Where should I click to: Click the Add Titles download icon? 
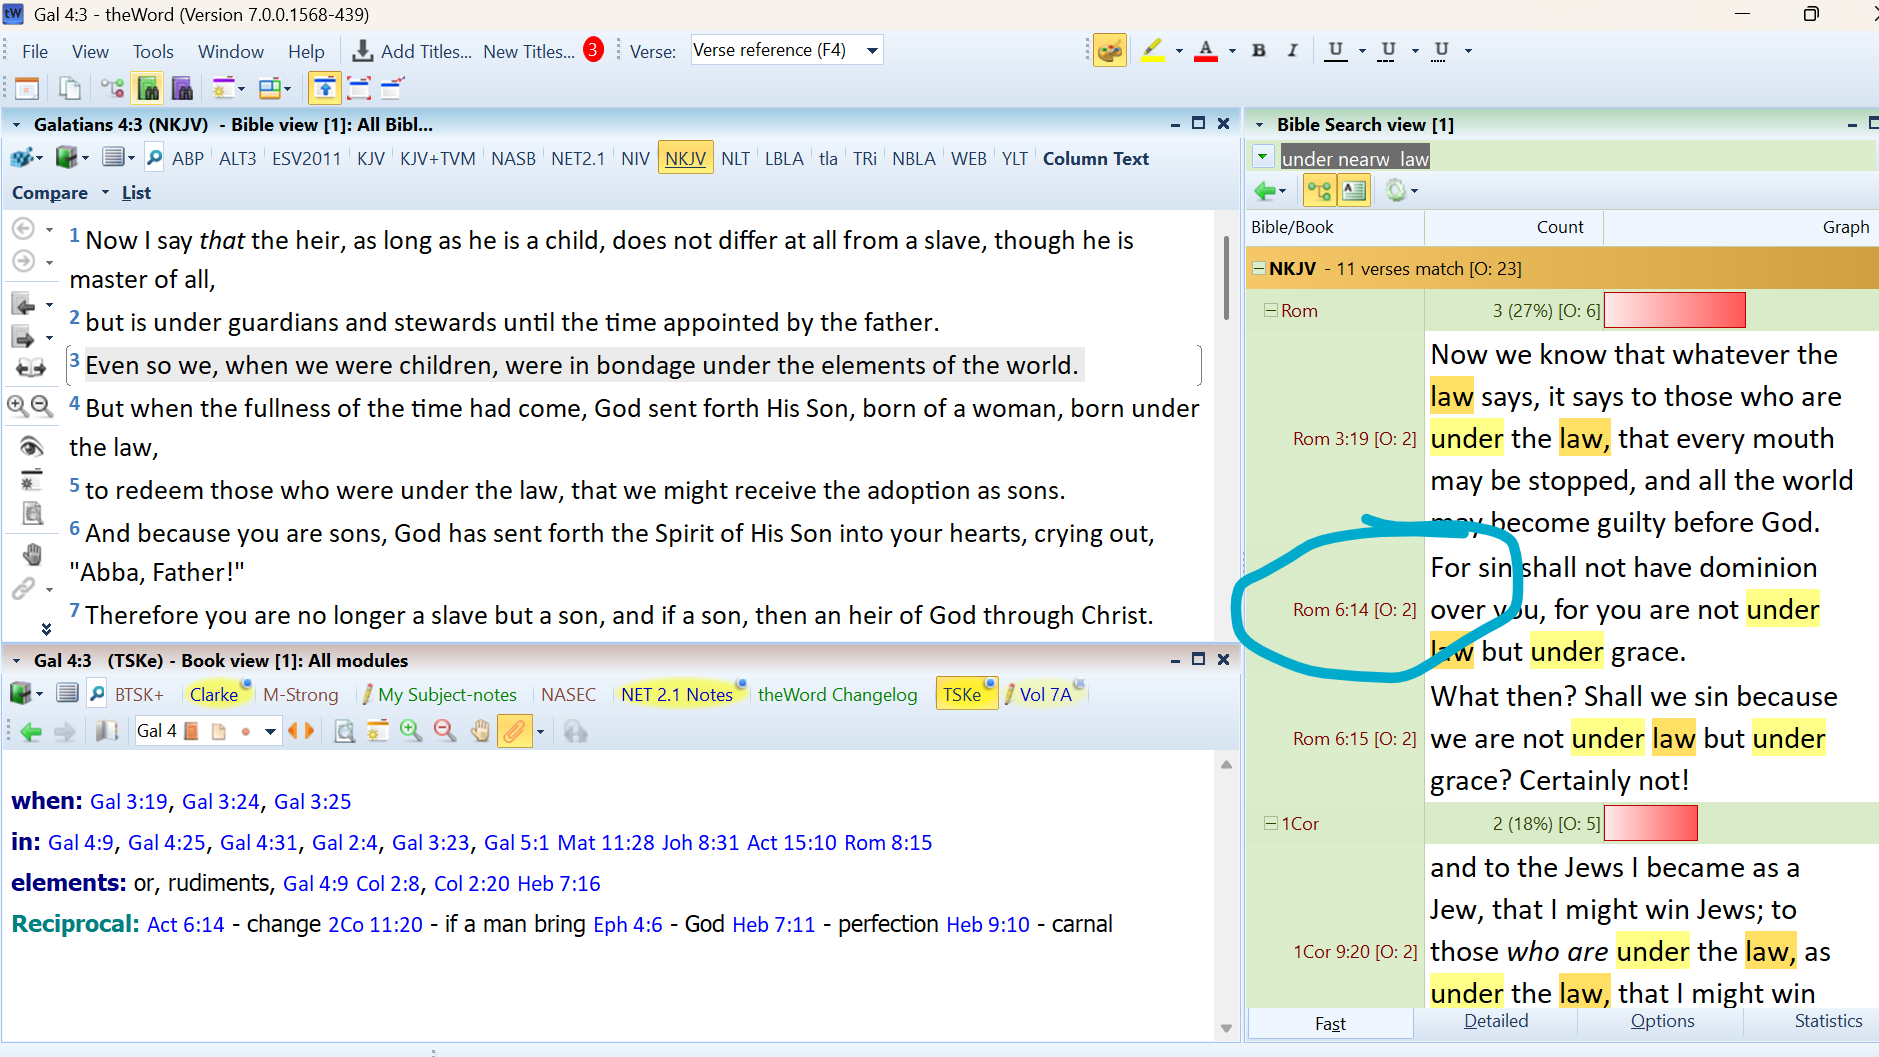(363, 51)
